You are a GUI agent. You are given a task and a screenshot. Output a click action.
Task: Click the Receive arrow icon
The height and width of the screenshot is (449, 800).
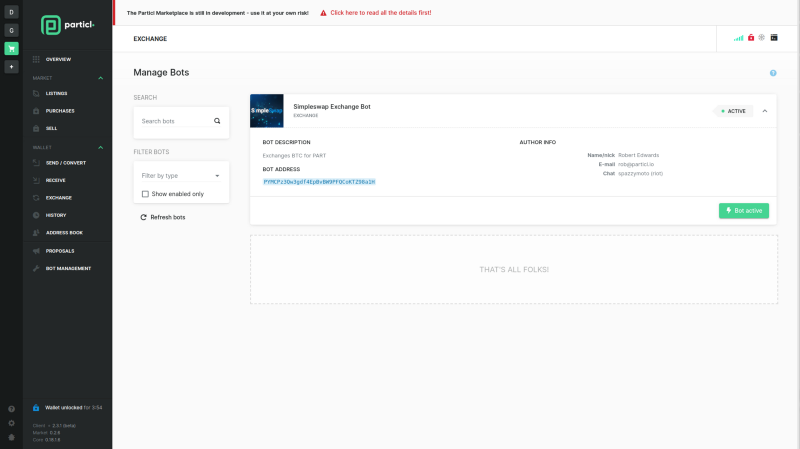(x=36, y=180)
